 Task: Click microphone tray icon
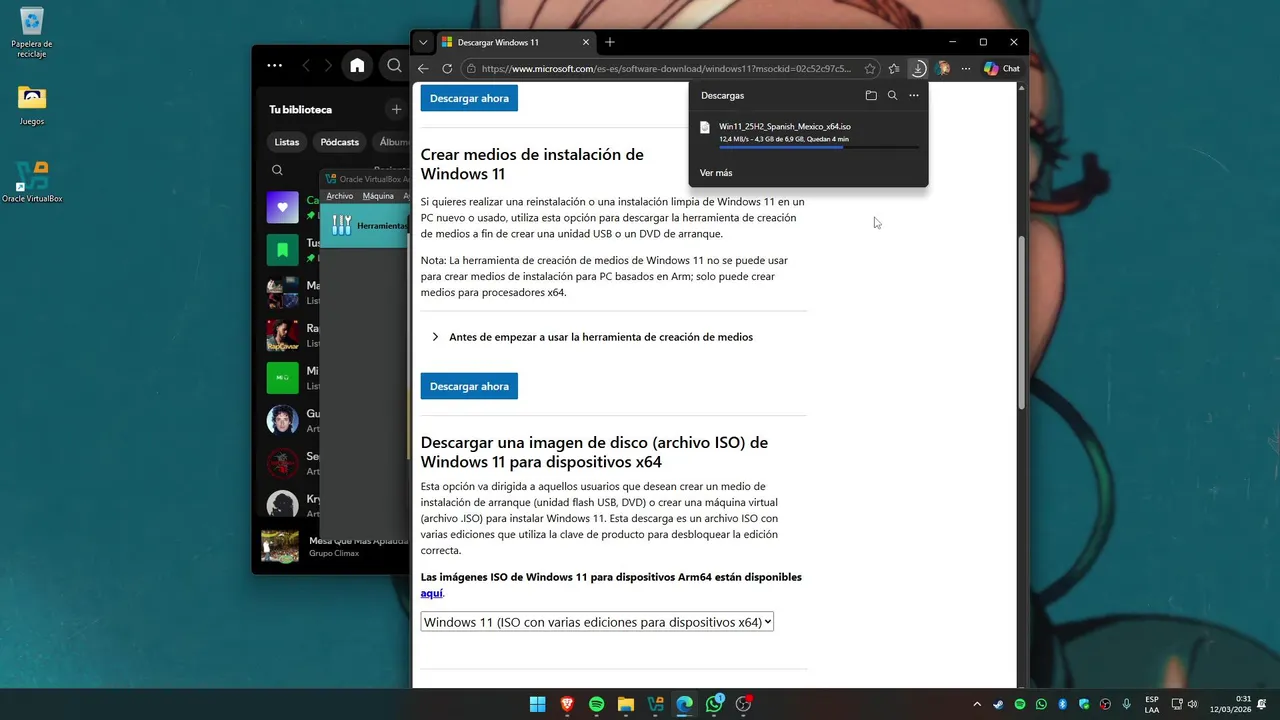click(x=1127, y=704)
